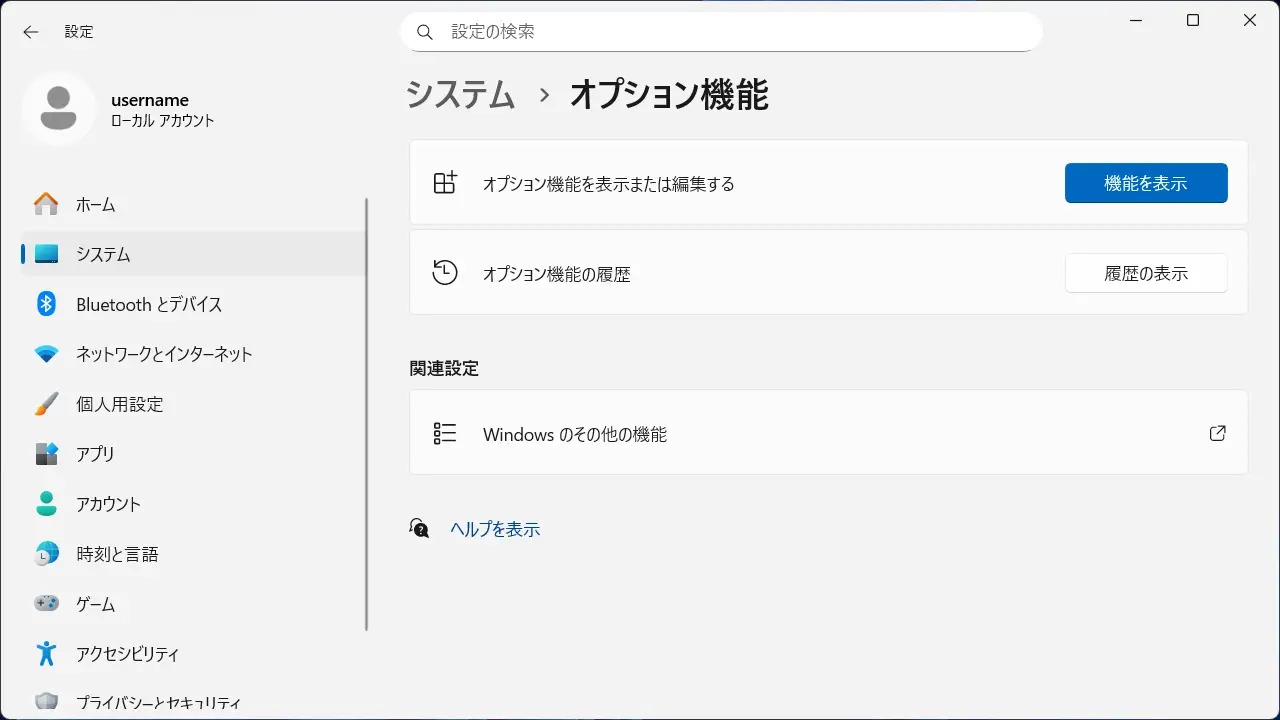Open the ヘルプを表示 link
1280x720 pixels.
coord(495,529)
